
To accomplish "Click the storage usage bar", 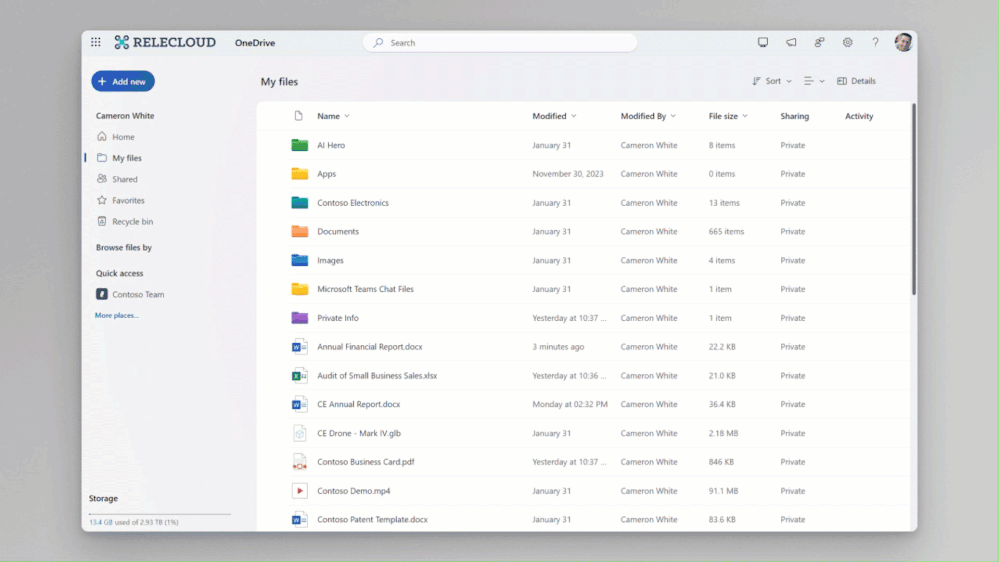I will point(159,514).
